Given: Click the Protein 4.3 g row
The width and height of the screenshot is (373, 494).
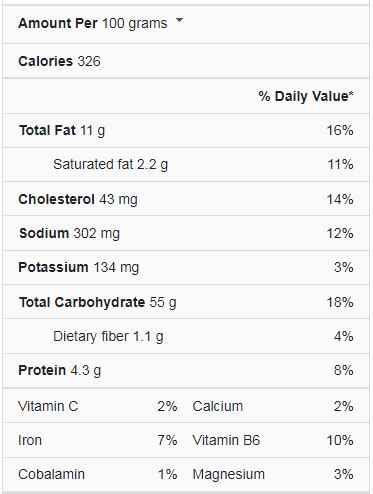Looking at the screenshot, I should click(x=186, y=370).
